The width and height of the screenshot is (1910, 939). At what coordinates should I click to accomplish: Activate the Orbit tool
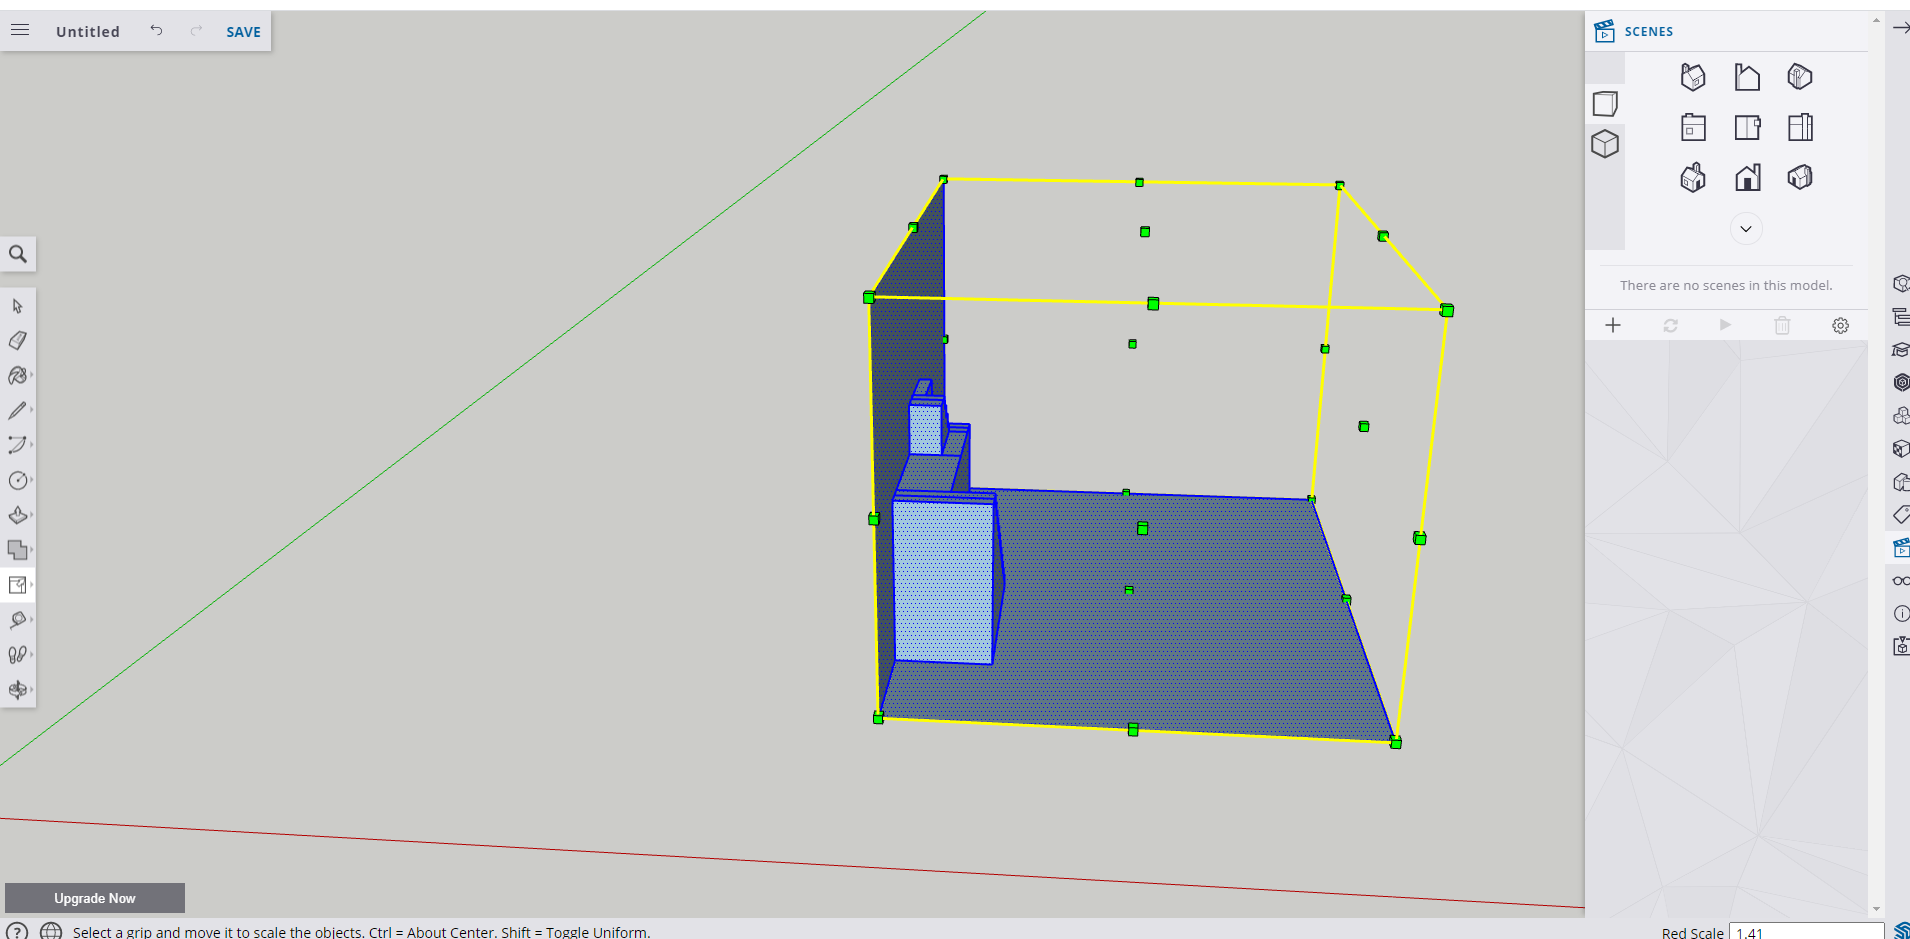click(18, 689)
